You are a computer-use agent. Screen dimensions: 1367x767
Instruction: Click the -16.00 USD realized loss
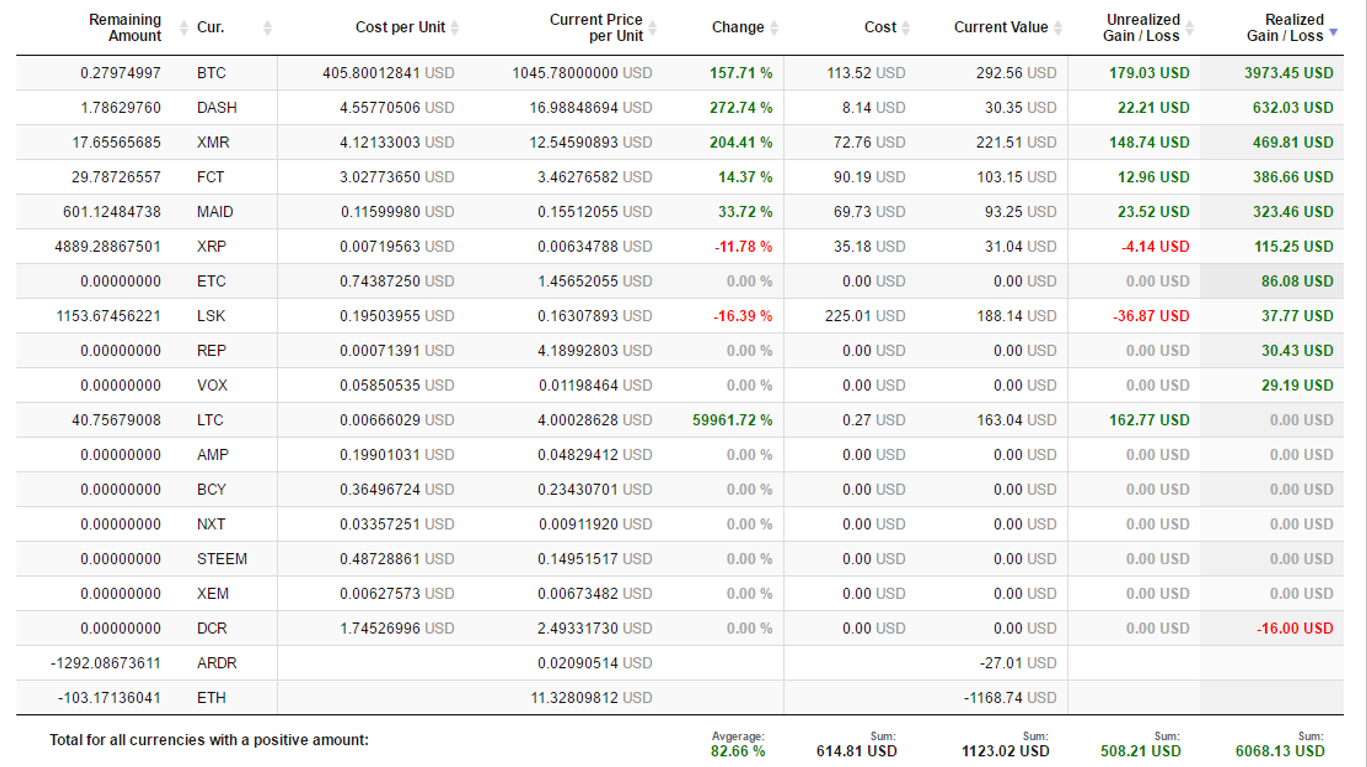(x=1295, y=628)
